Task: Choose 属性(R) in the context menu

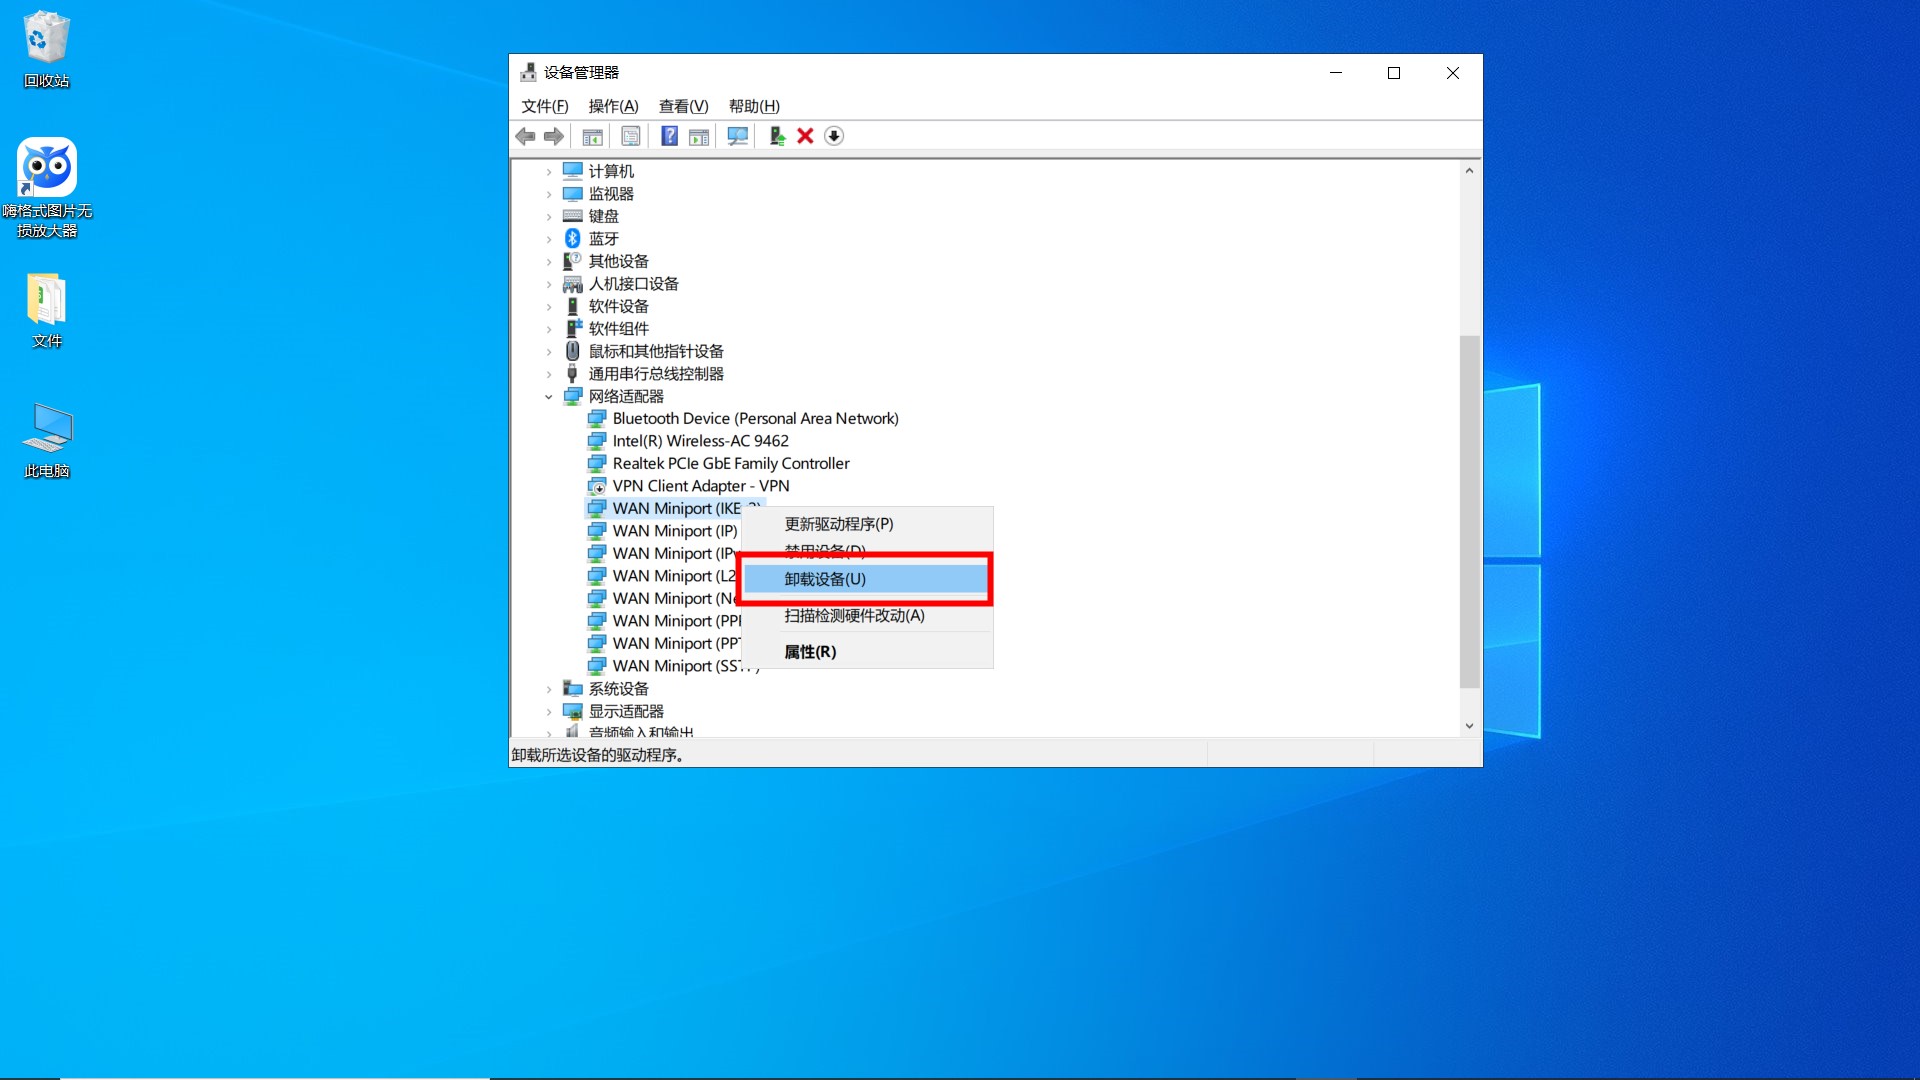Action: coord(810,652)
